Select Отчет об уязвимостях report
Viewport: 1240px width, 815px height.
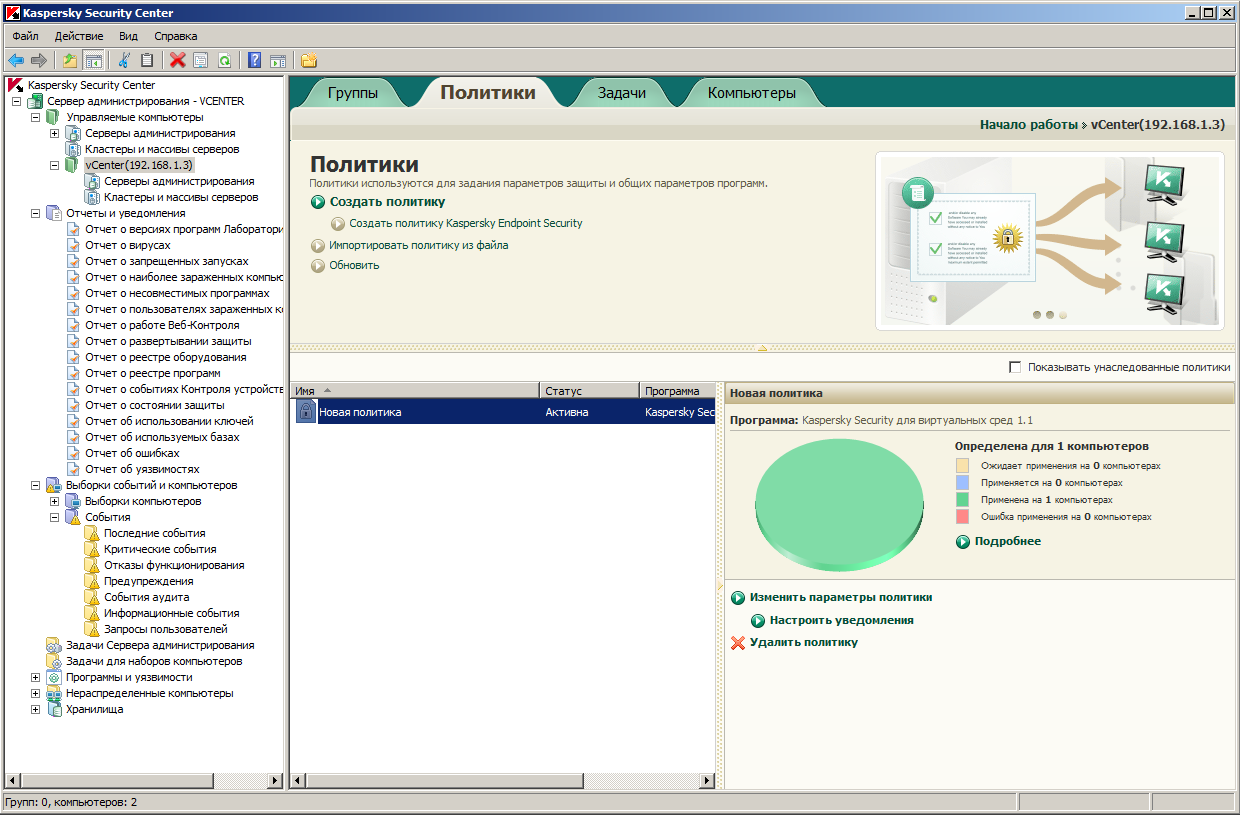(x=142, y=469)
